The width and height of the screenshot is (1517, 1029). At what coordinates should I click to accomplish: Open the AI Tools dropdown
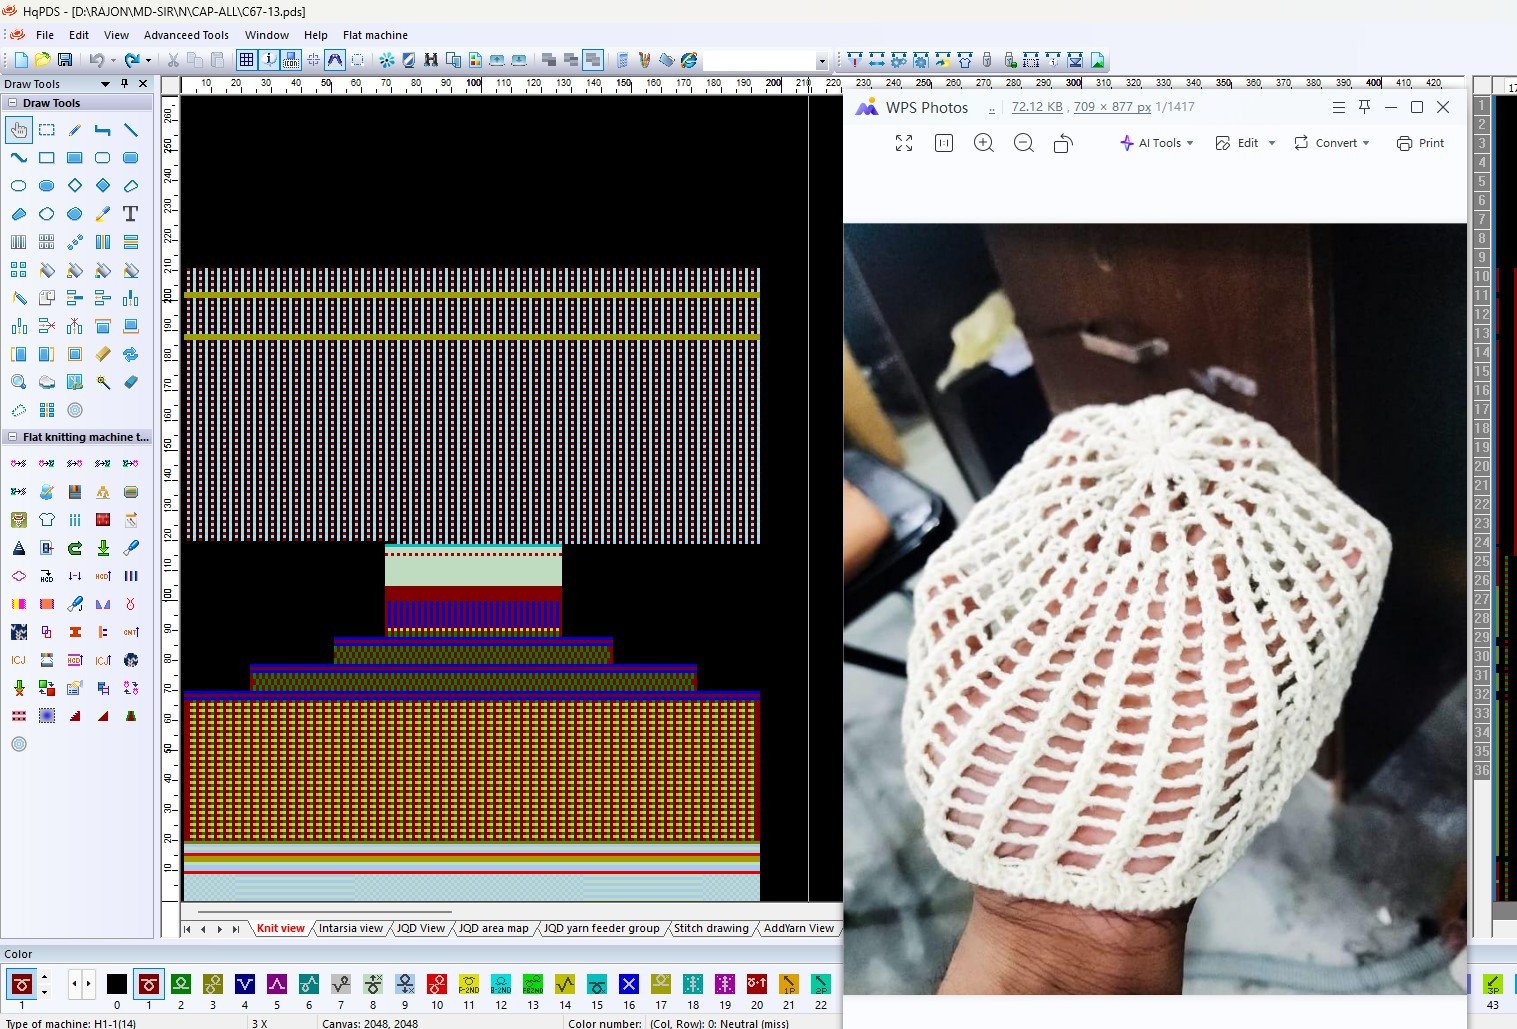pos(1157,143)
